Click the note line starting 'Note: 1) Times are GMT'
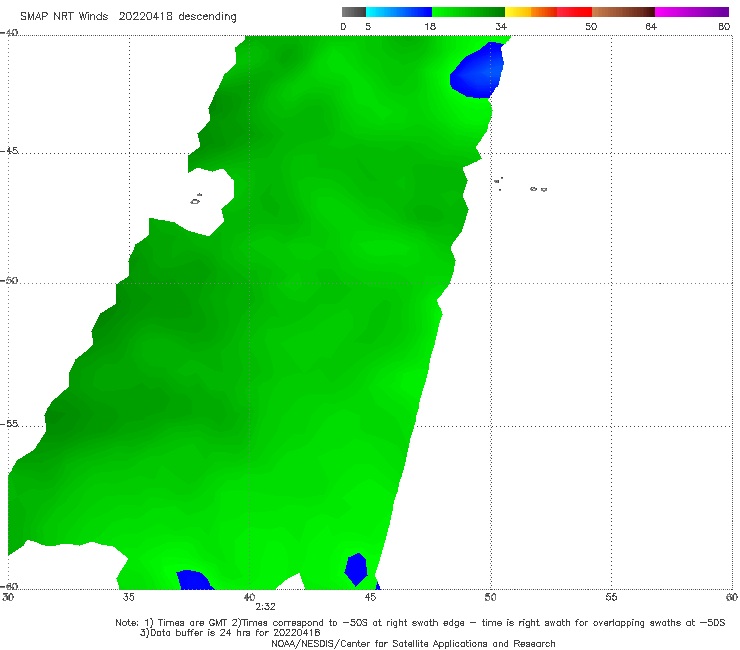Image resolution: width=740 pixels, height=650 pixels. pos(420,623)
